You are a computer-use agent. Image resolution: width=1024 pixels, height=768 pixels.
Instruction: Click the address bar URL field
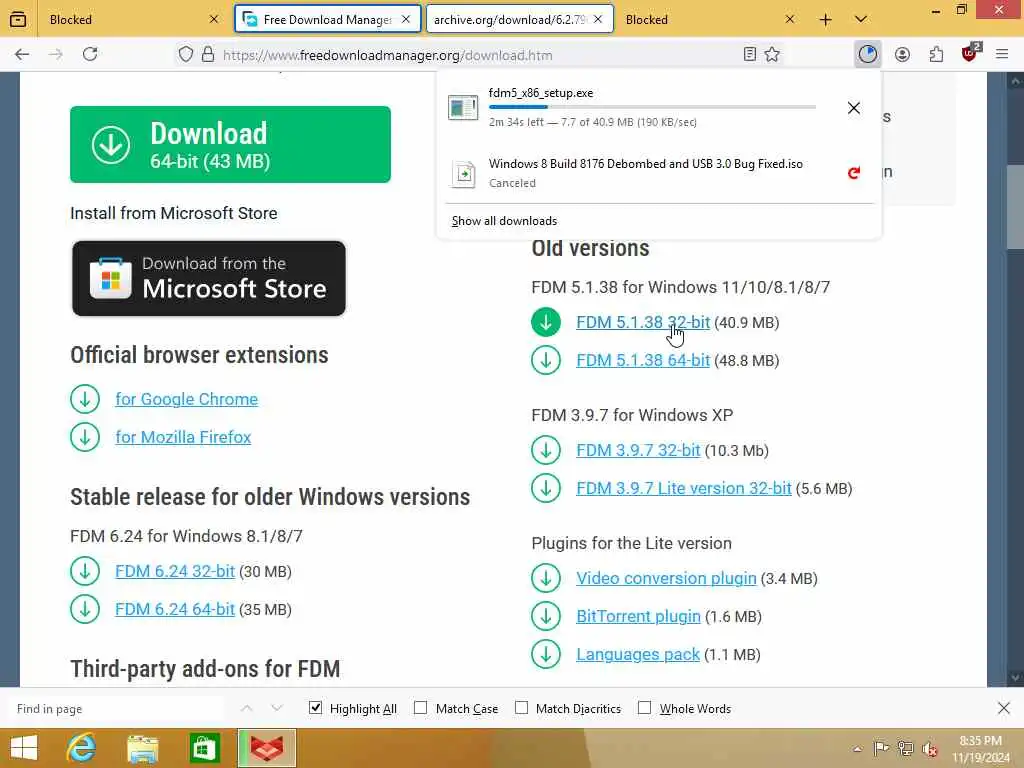click(480, 55)
